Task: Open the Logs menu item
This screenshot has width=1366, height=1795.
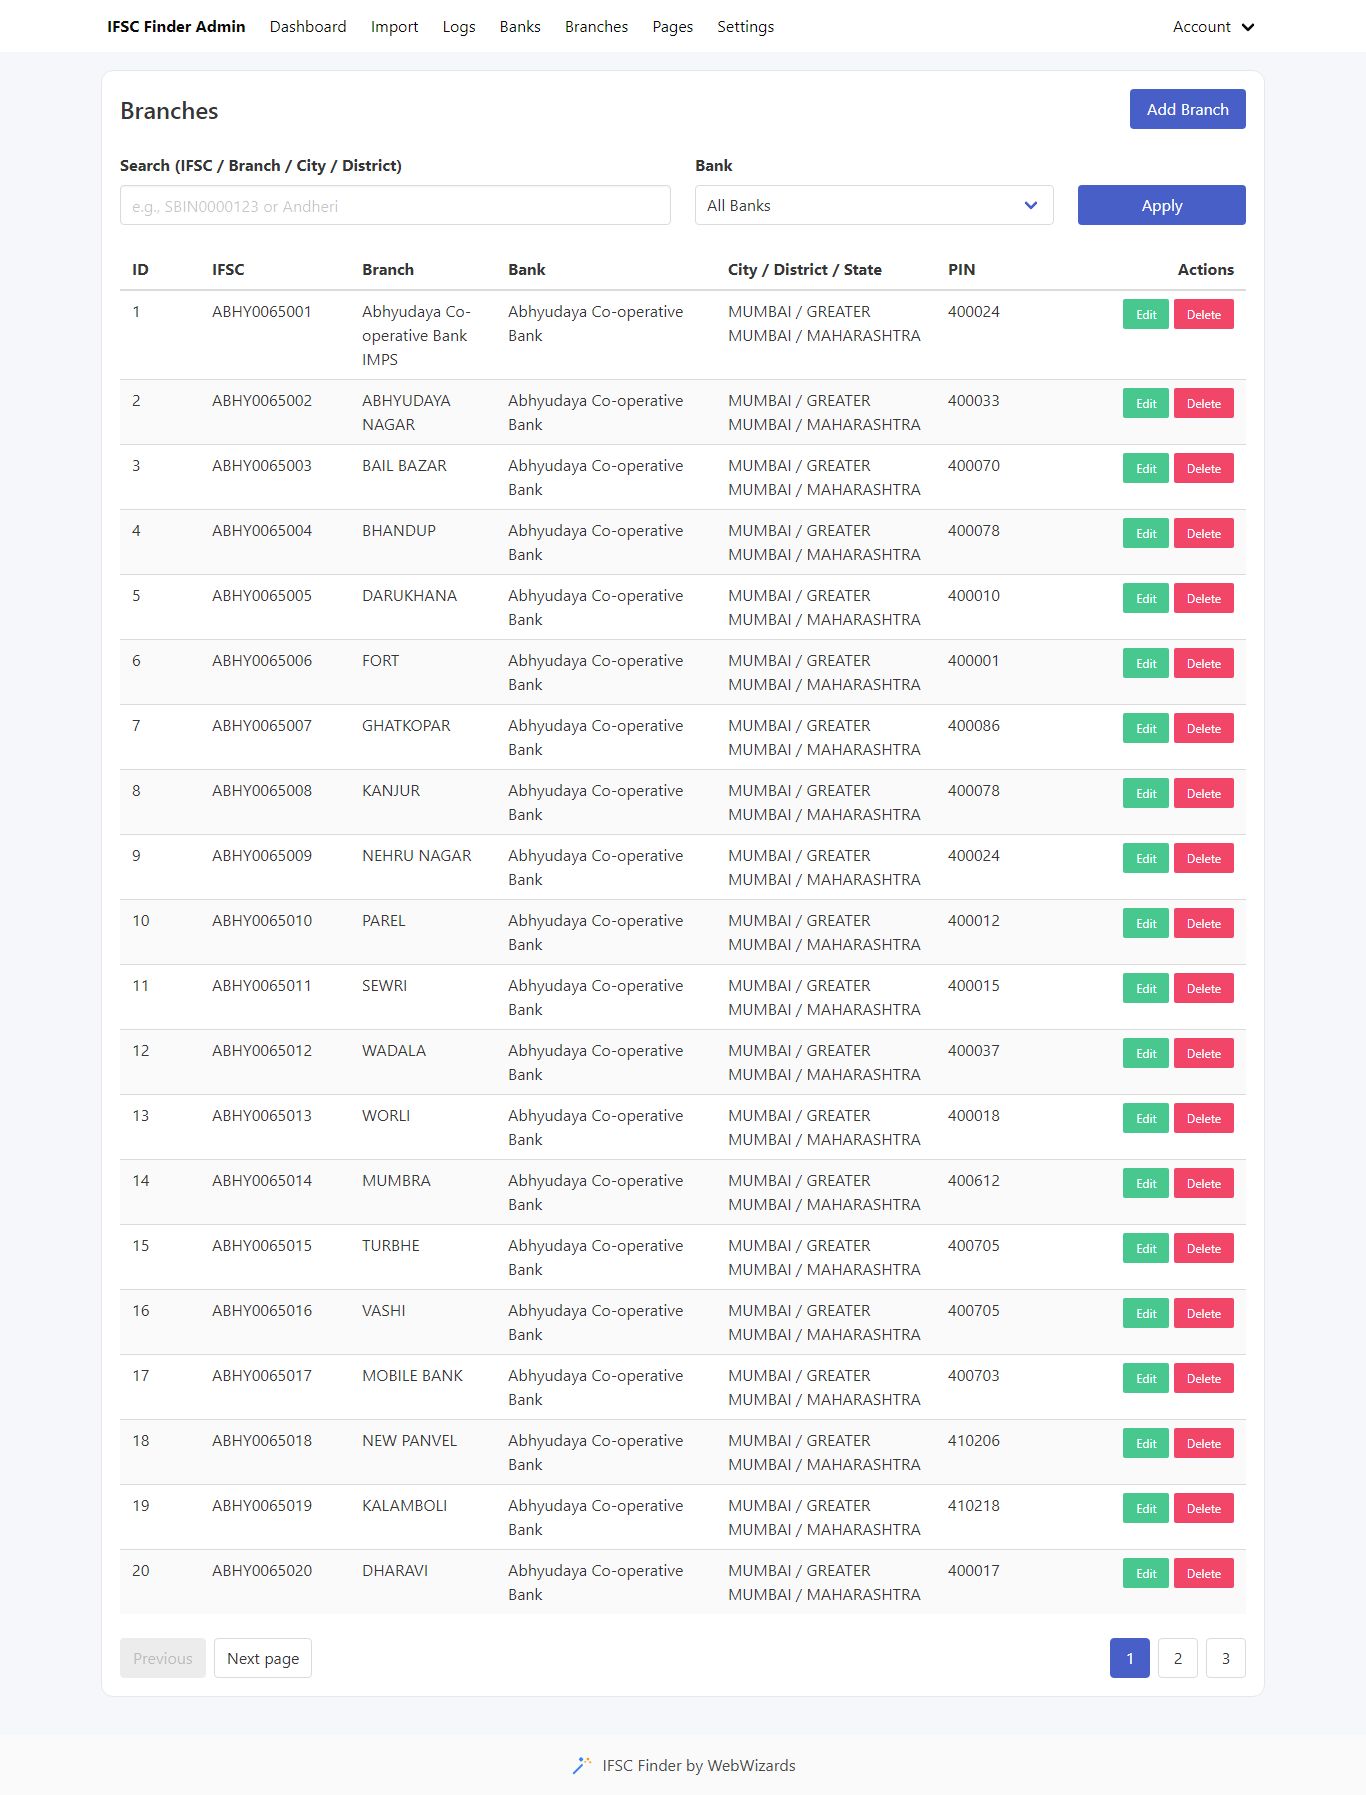Action: 459,27
